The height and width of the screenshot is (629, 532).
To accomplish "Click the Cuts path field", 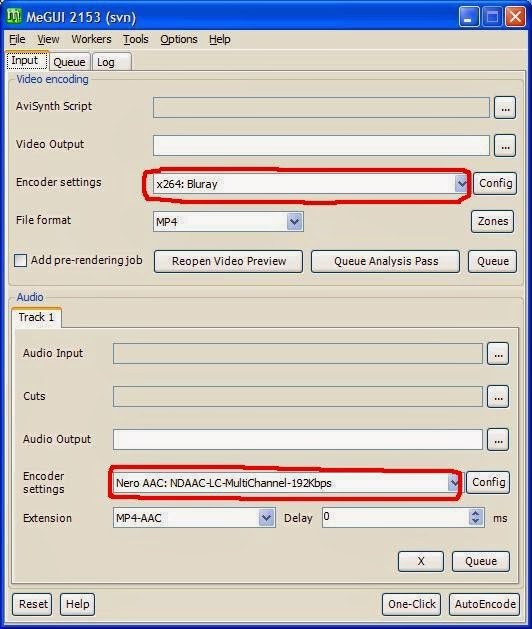I will click(298, 396).
